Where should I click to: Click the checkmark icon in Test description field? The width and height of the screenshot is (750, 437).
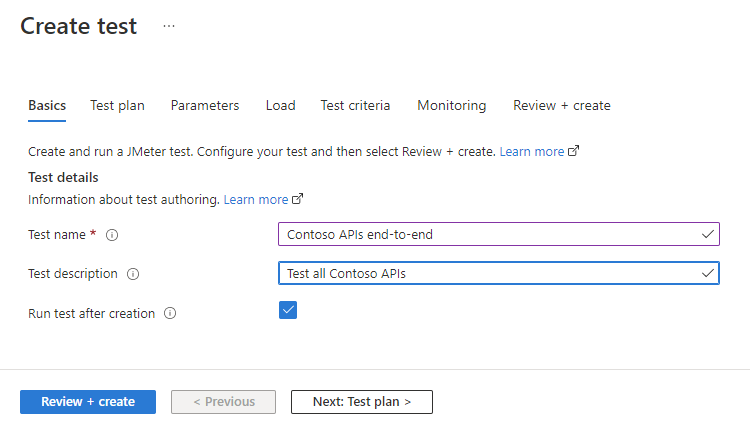[708, 273]
